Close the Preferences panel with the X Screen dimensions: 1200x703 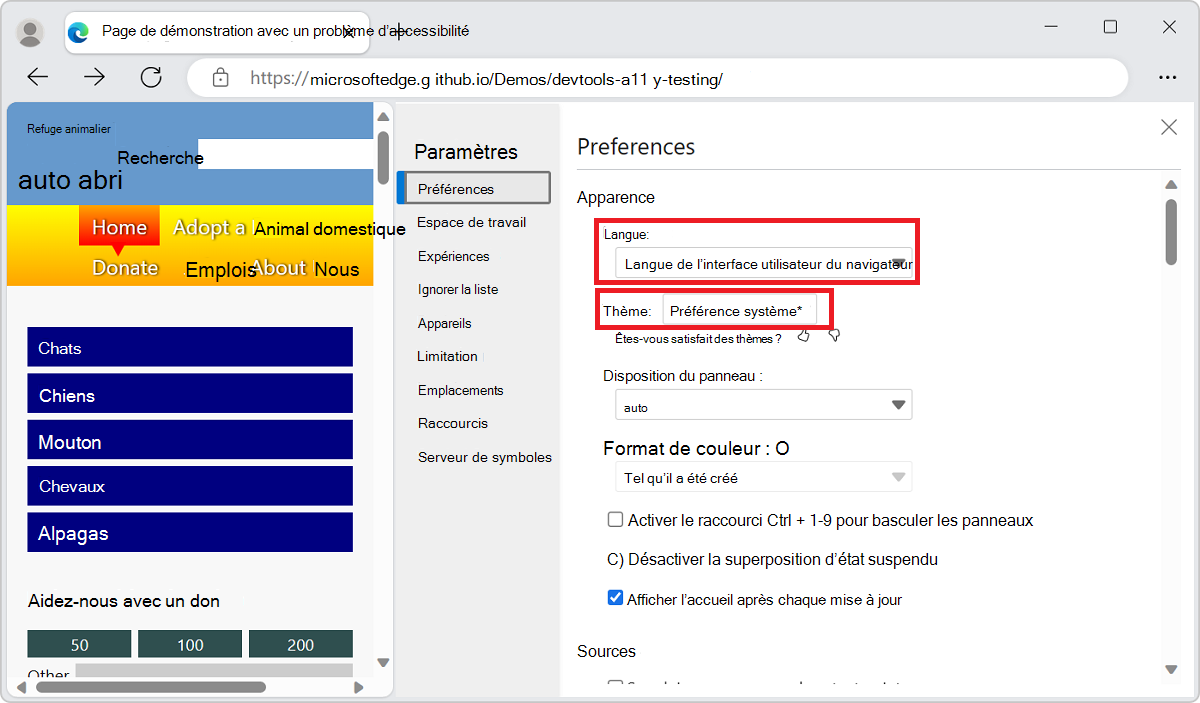(1169, 127)
